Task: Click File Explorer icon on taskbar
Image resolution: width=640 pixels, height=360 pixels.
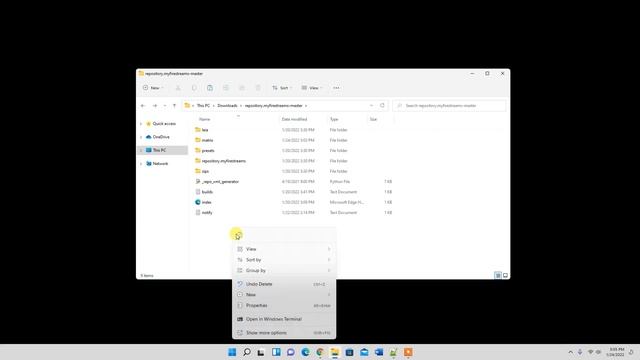Action: 335,352
